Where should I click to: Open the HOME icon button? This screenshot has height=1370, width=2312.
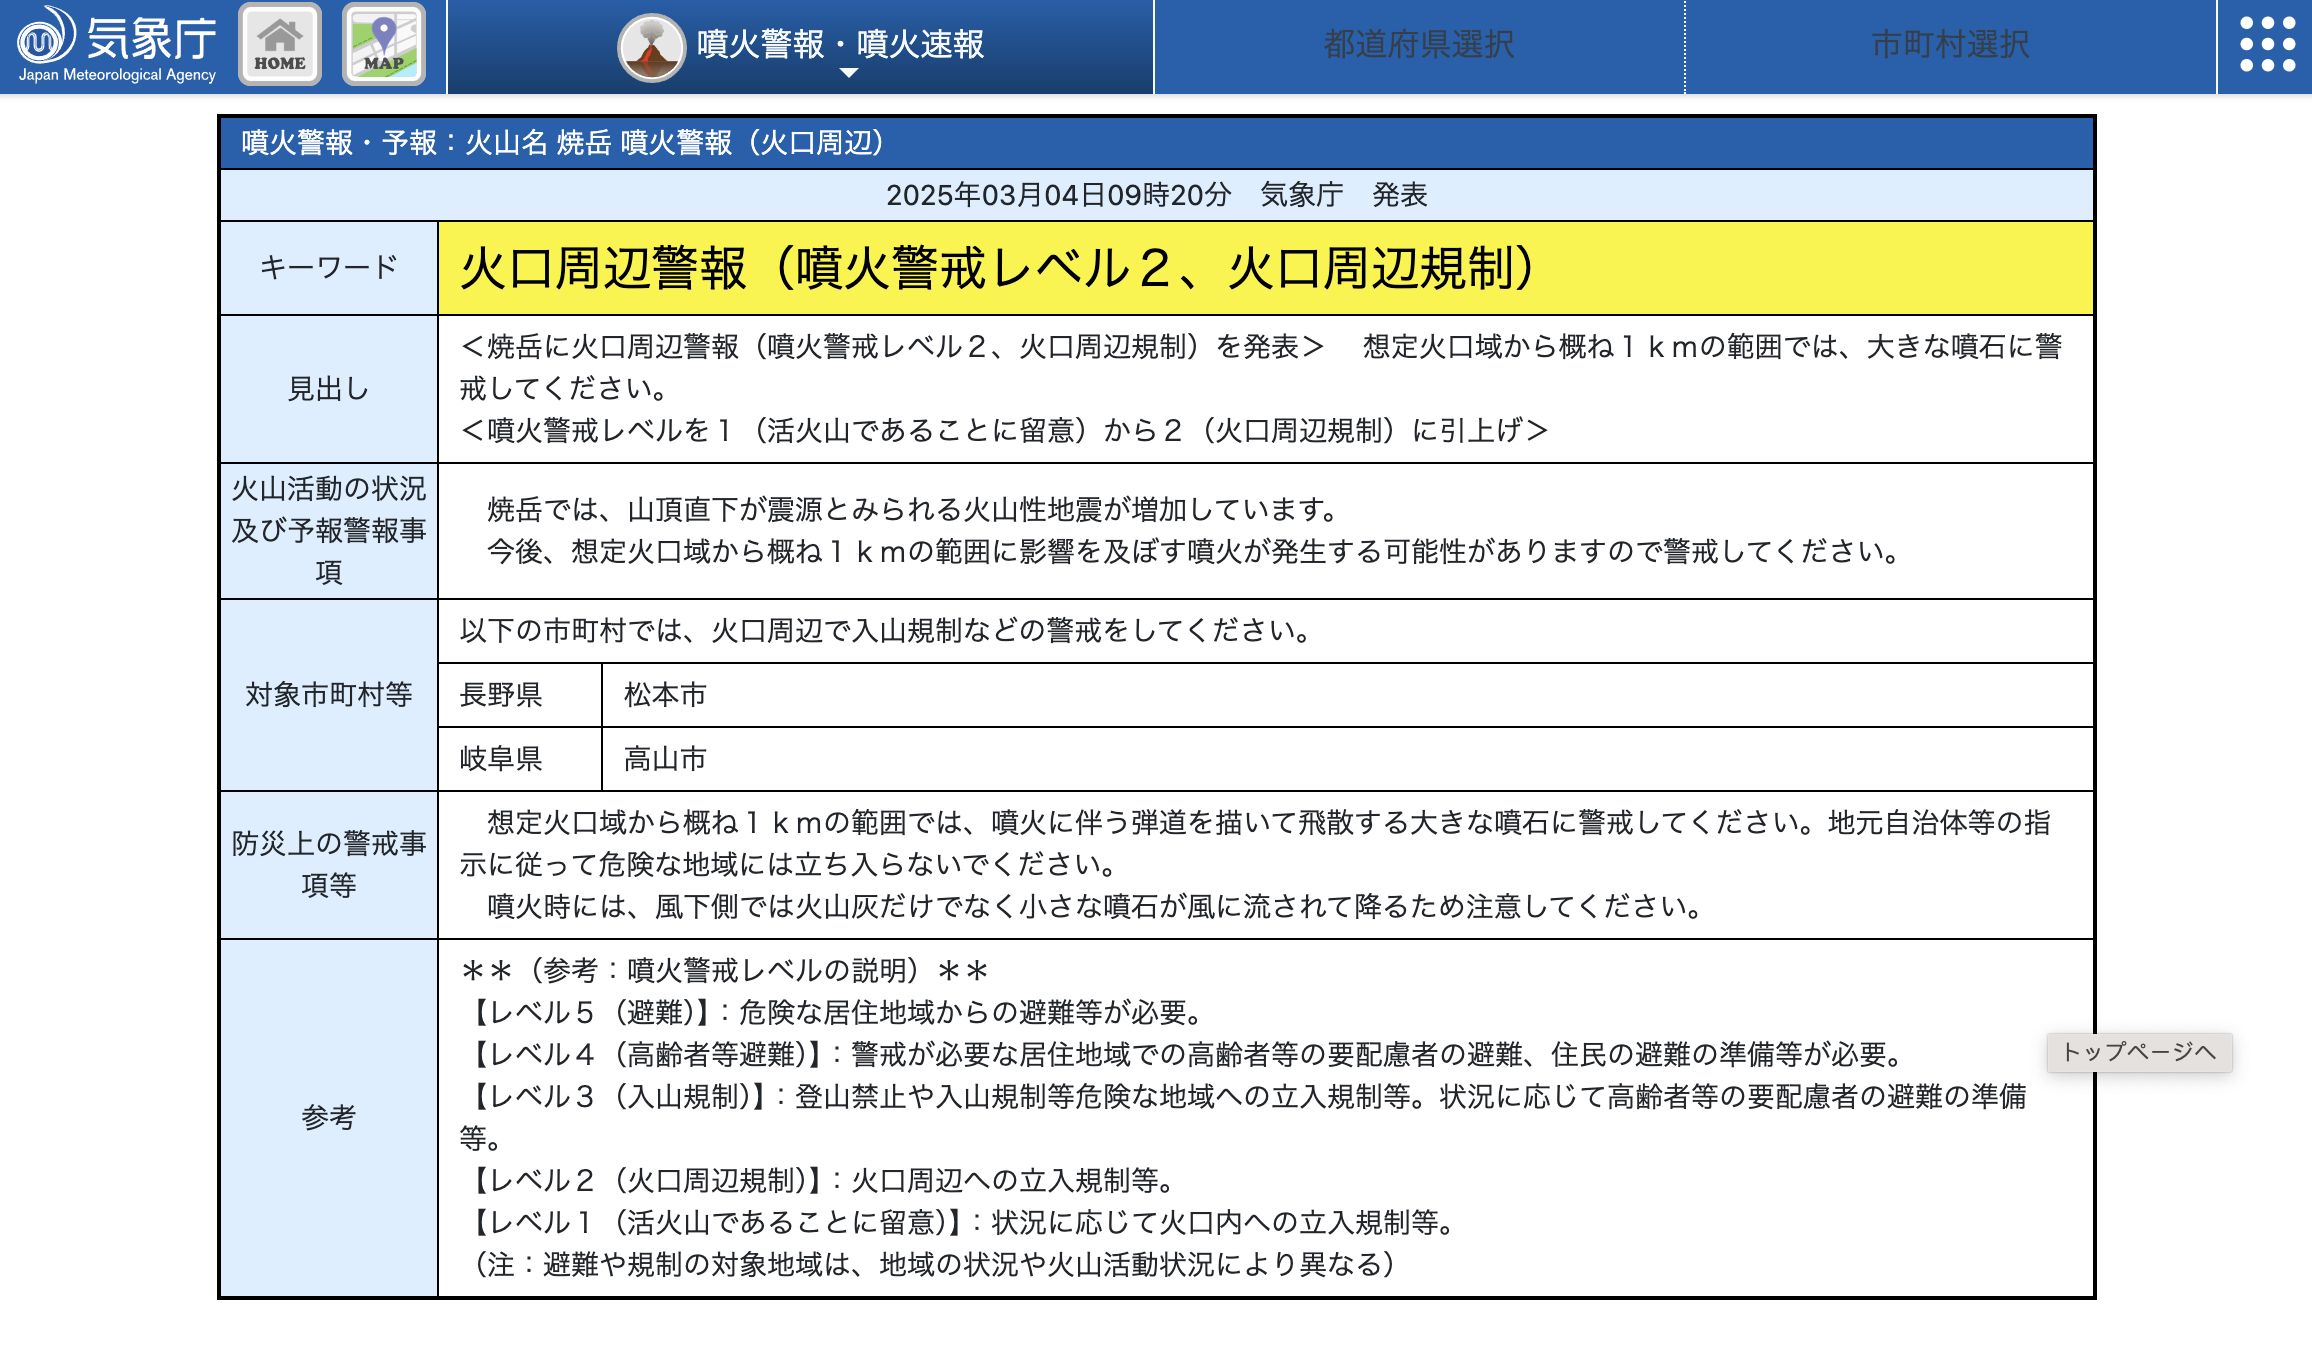280,45
